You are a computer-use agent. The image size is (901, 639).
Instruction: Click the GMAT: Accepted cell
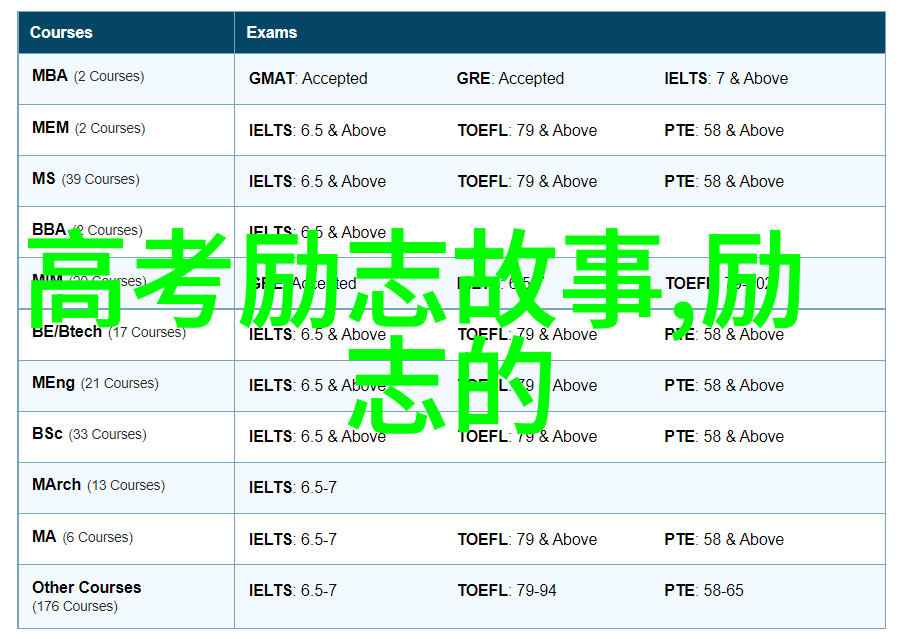tap(308, 78)
